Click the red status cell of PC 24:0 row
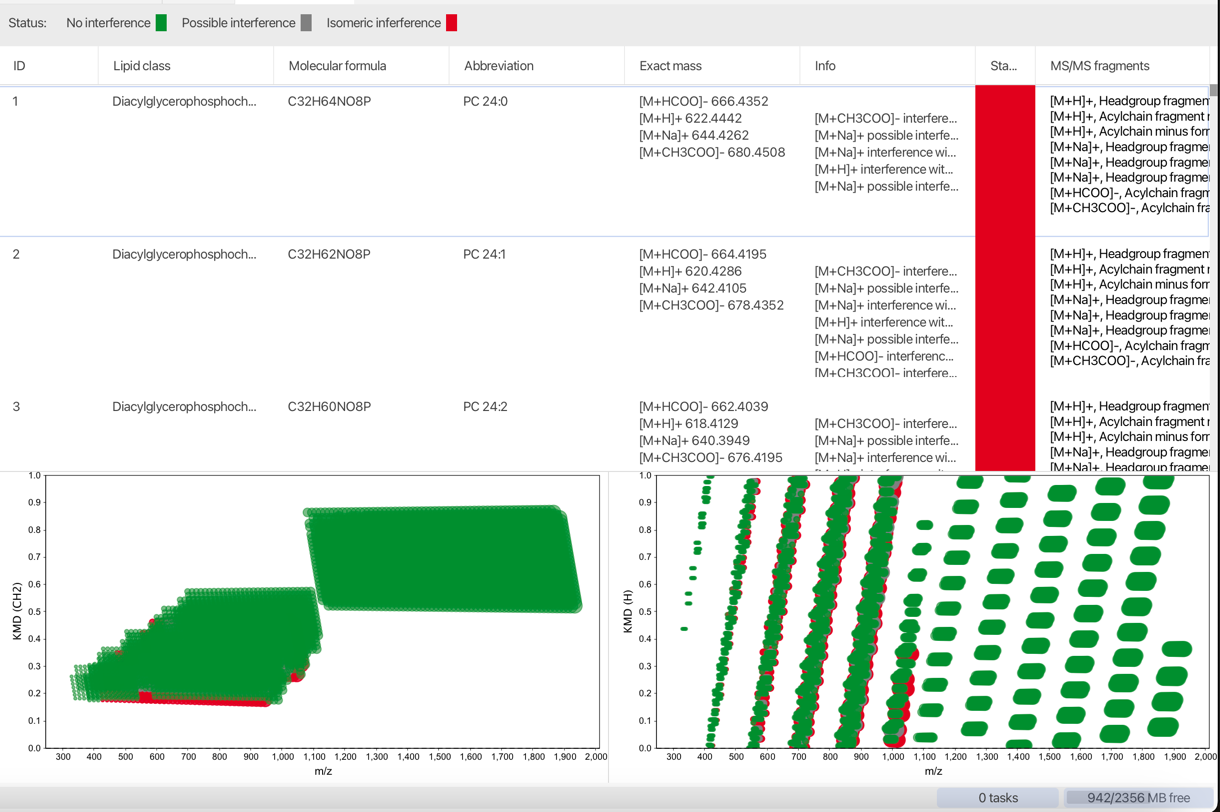This screenshot has width=1220, height=812. 1005,161
